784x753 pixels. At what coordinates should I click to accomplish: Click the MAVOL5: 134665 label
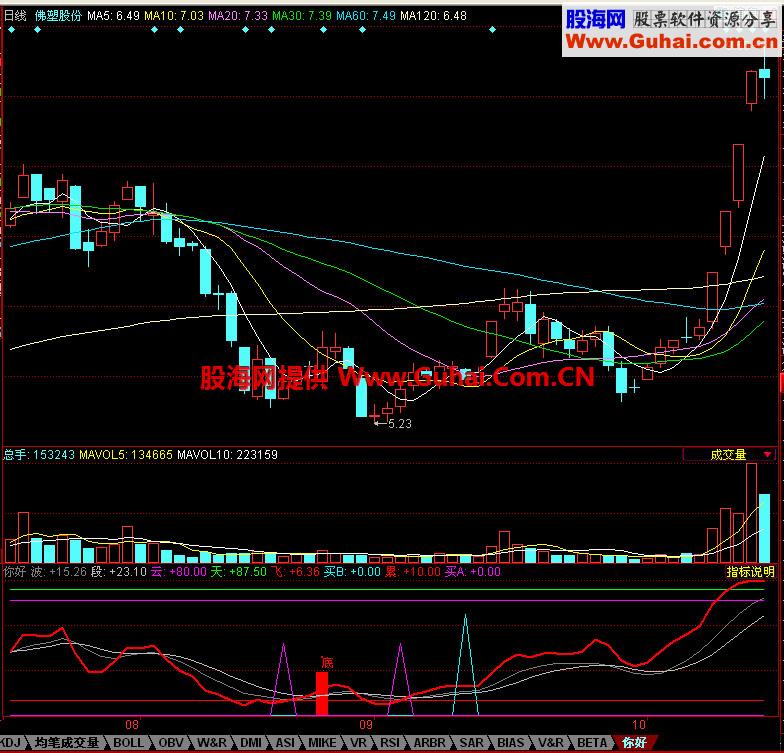pyautogui.click(x=126, y=454)
